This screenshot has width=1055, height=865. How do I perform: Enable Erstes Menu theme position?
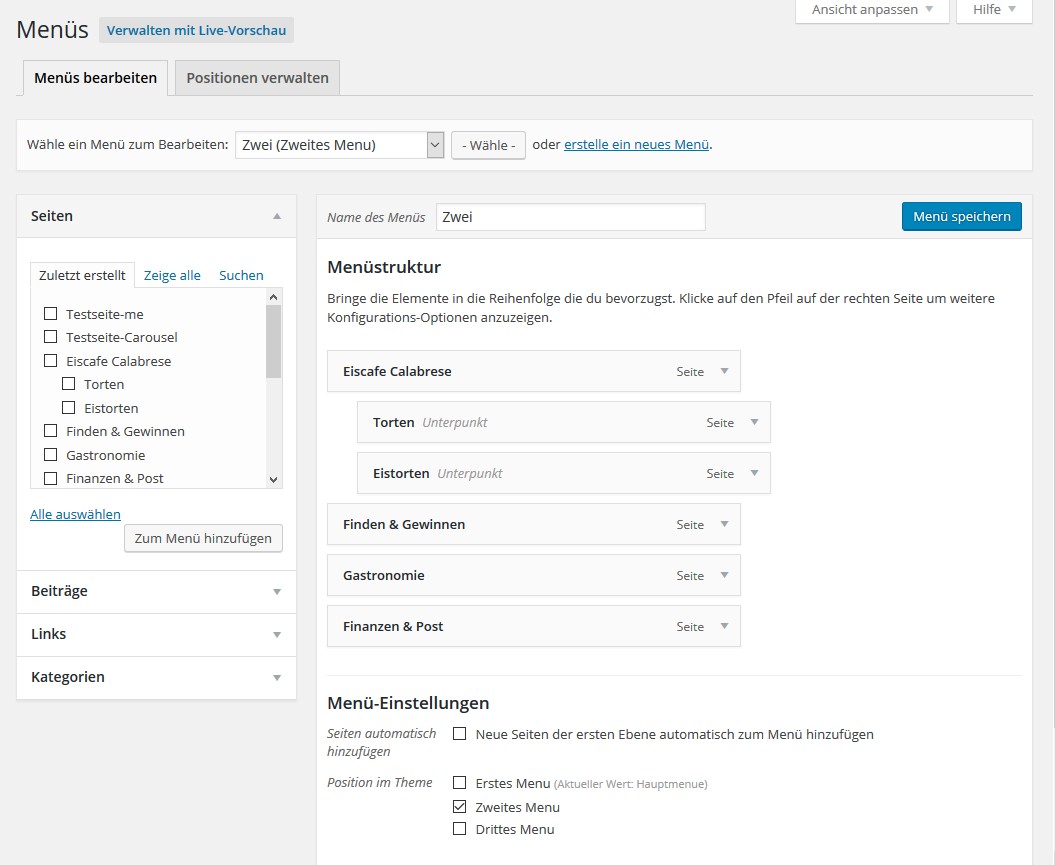pyautogui.click(x=460, y=783)
